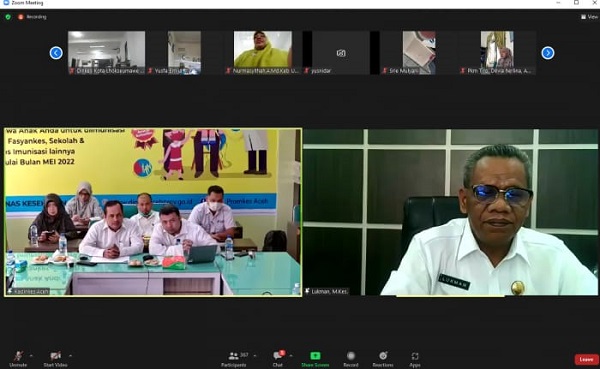The width and height of the screenshot is (600, 369).
Task: Click the Kadinkes Aceh main video tile
Action: 153,212
